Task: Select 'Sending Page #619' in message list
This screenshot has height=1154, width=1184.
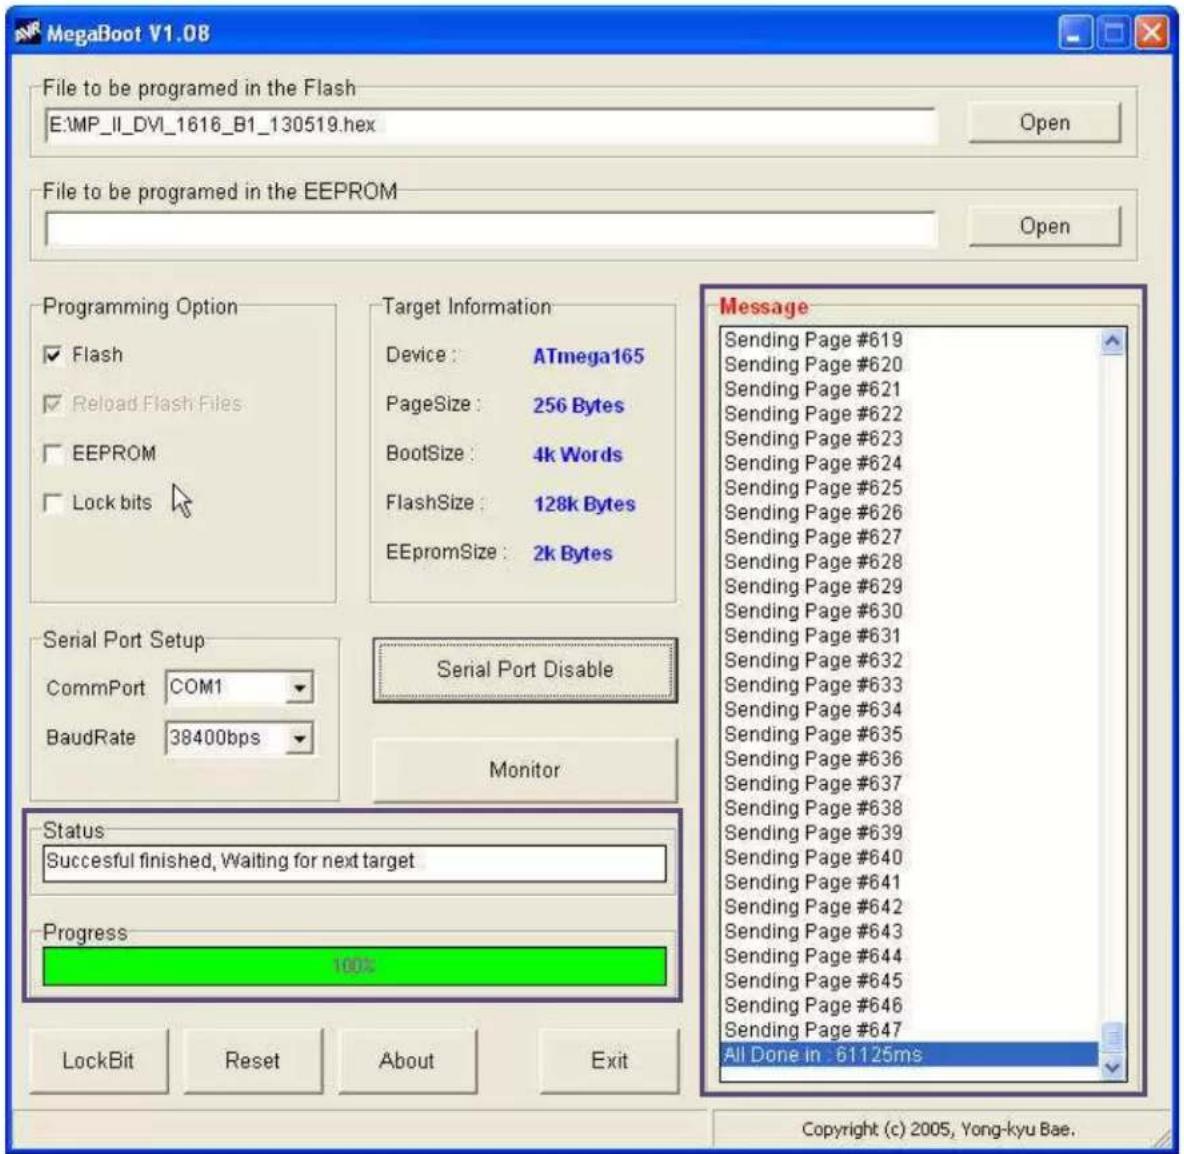Action: [x=909, y=340]
